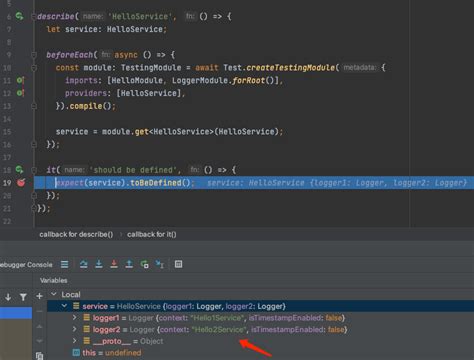The image size is (474, 360).
Task: Select 'callback for it()' breadcrumb
Action: [x=152, y=234]
